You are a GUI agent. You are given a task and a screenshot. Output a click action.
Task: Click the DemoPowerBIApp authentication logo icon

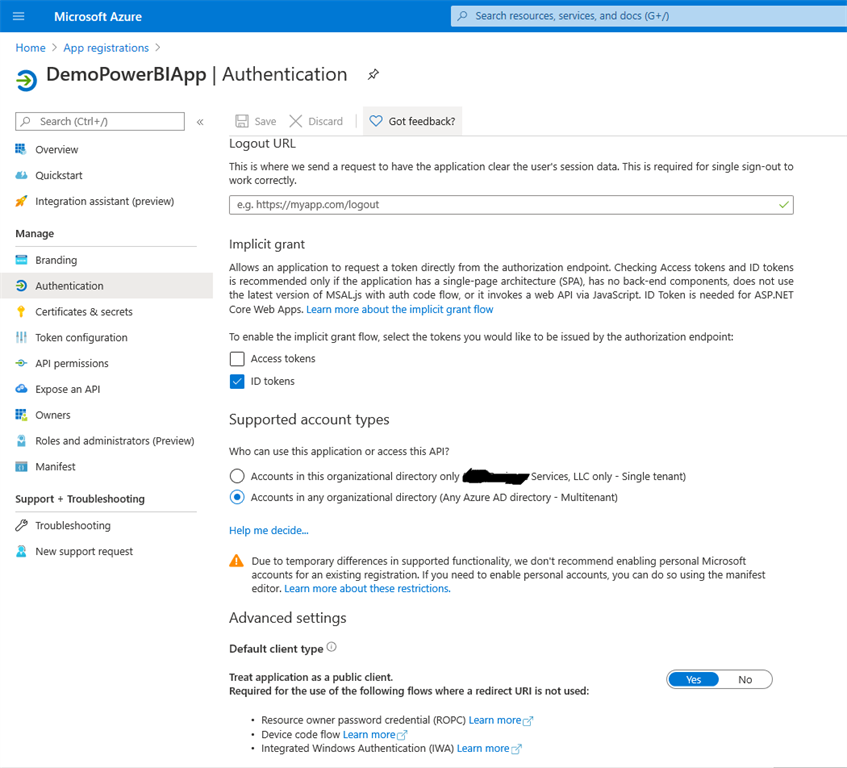26,80
